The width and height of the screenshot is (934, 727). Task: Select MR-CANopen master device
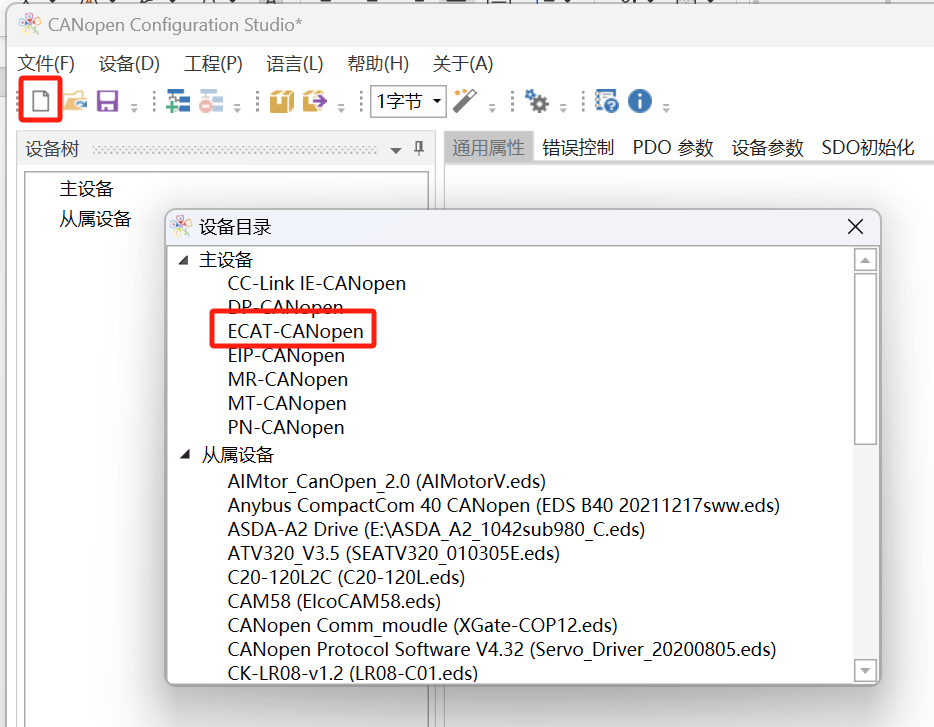288,380
